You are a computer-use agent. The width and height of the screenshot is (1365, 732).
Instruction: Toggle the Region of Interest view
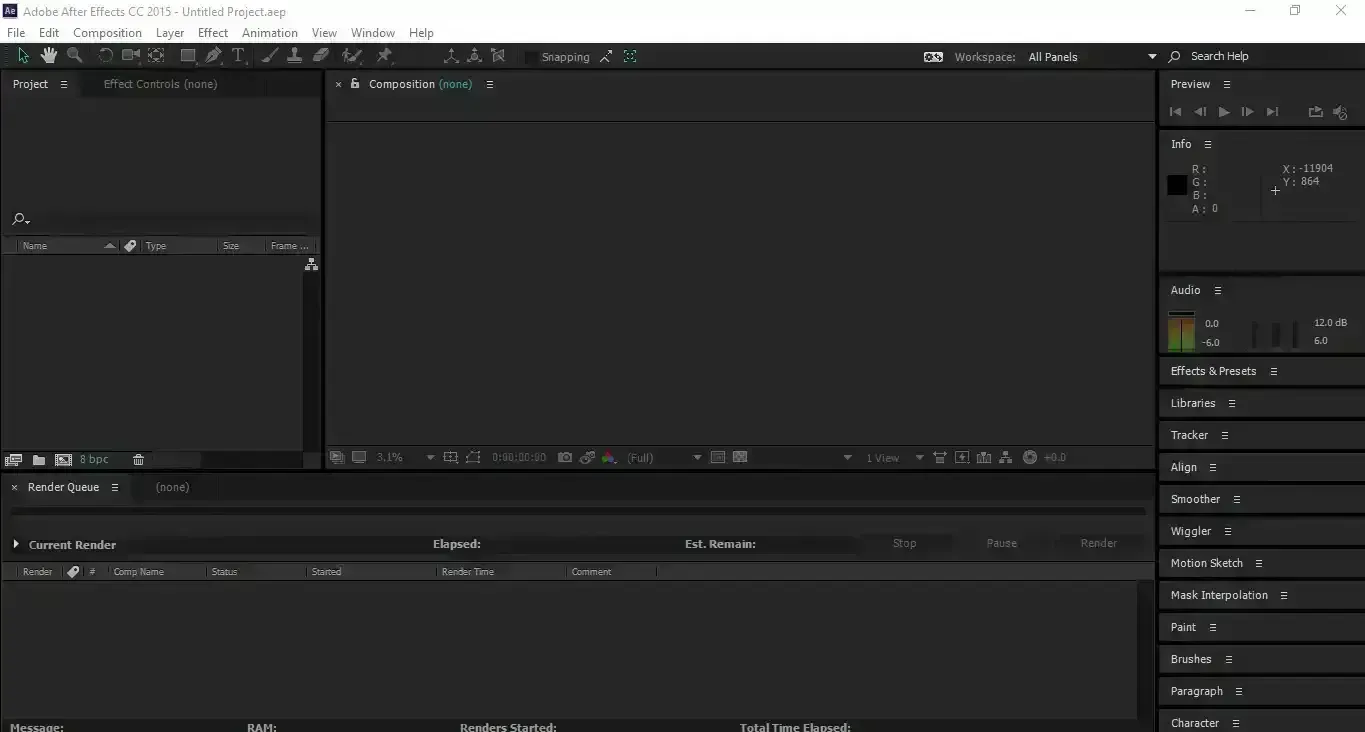click(472, 457)
